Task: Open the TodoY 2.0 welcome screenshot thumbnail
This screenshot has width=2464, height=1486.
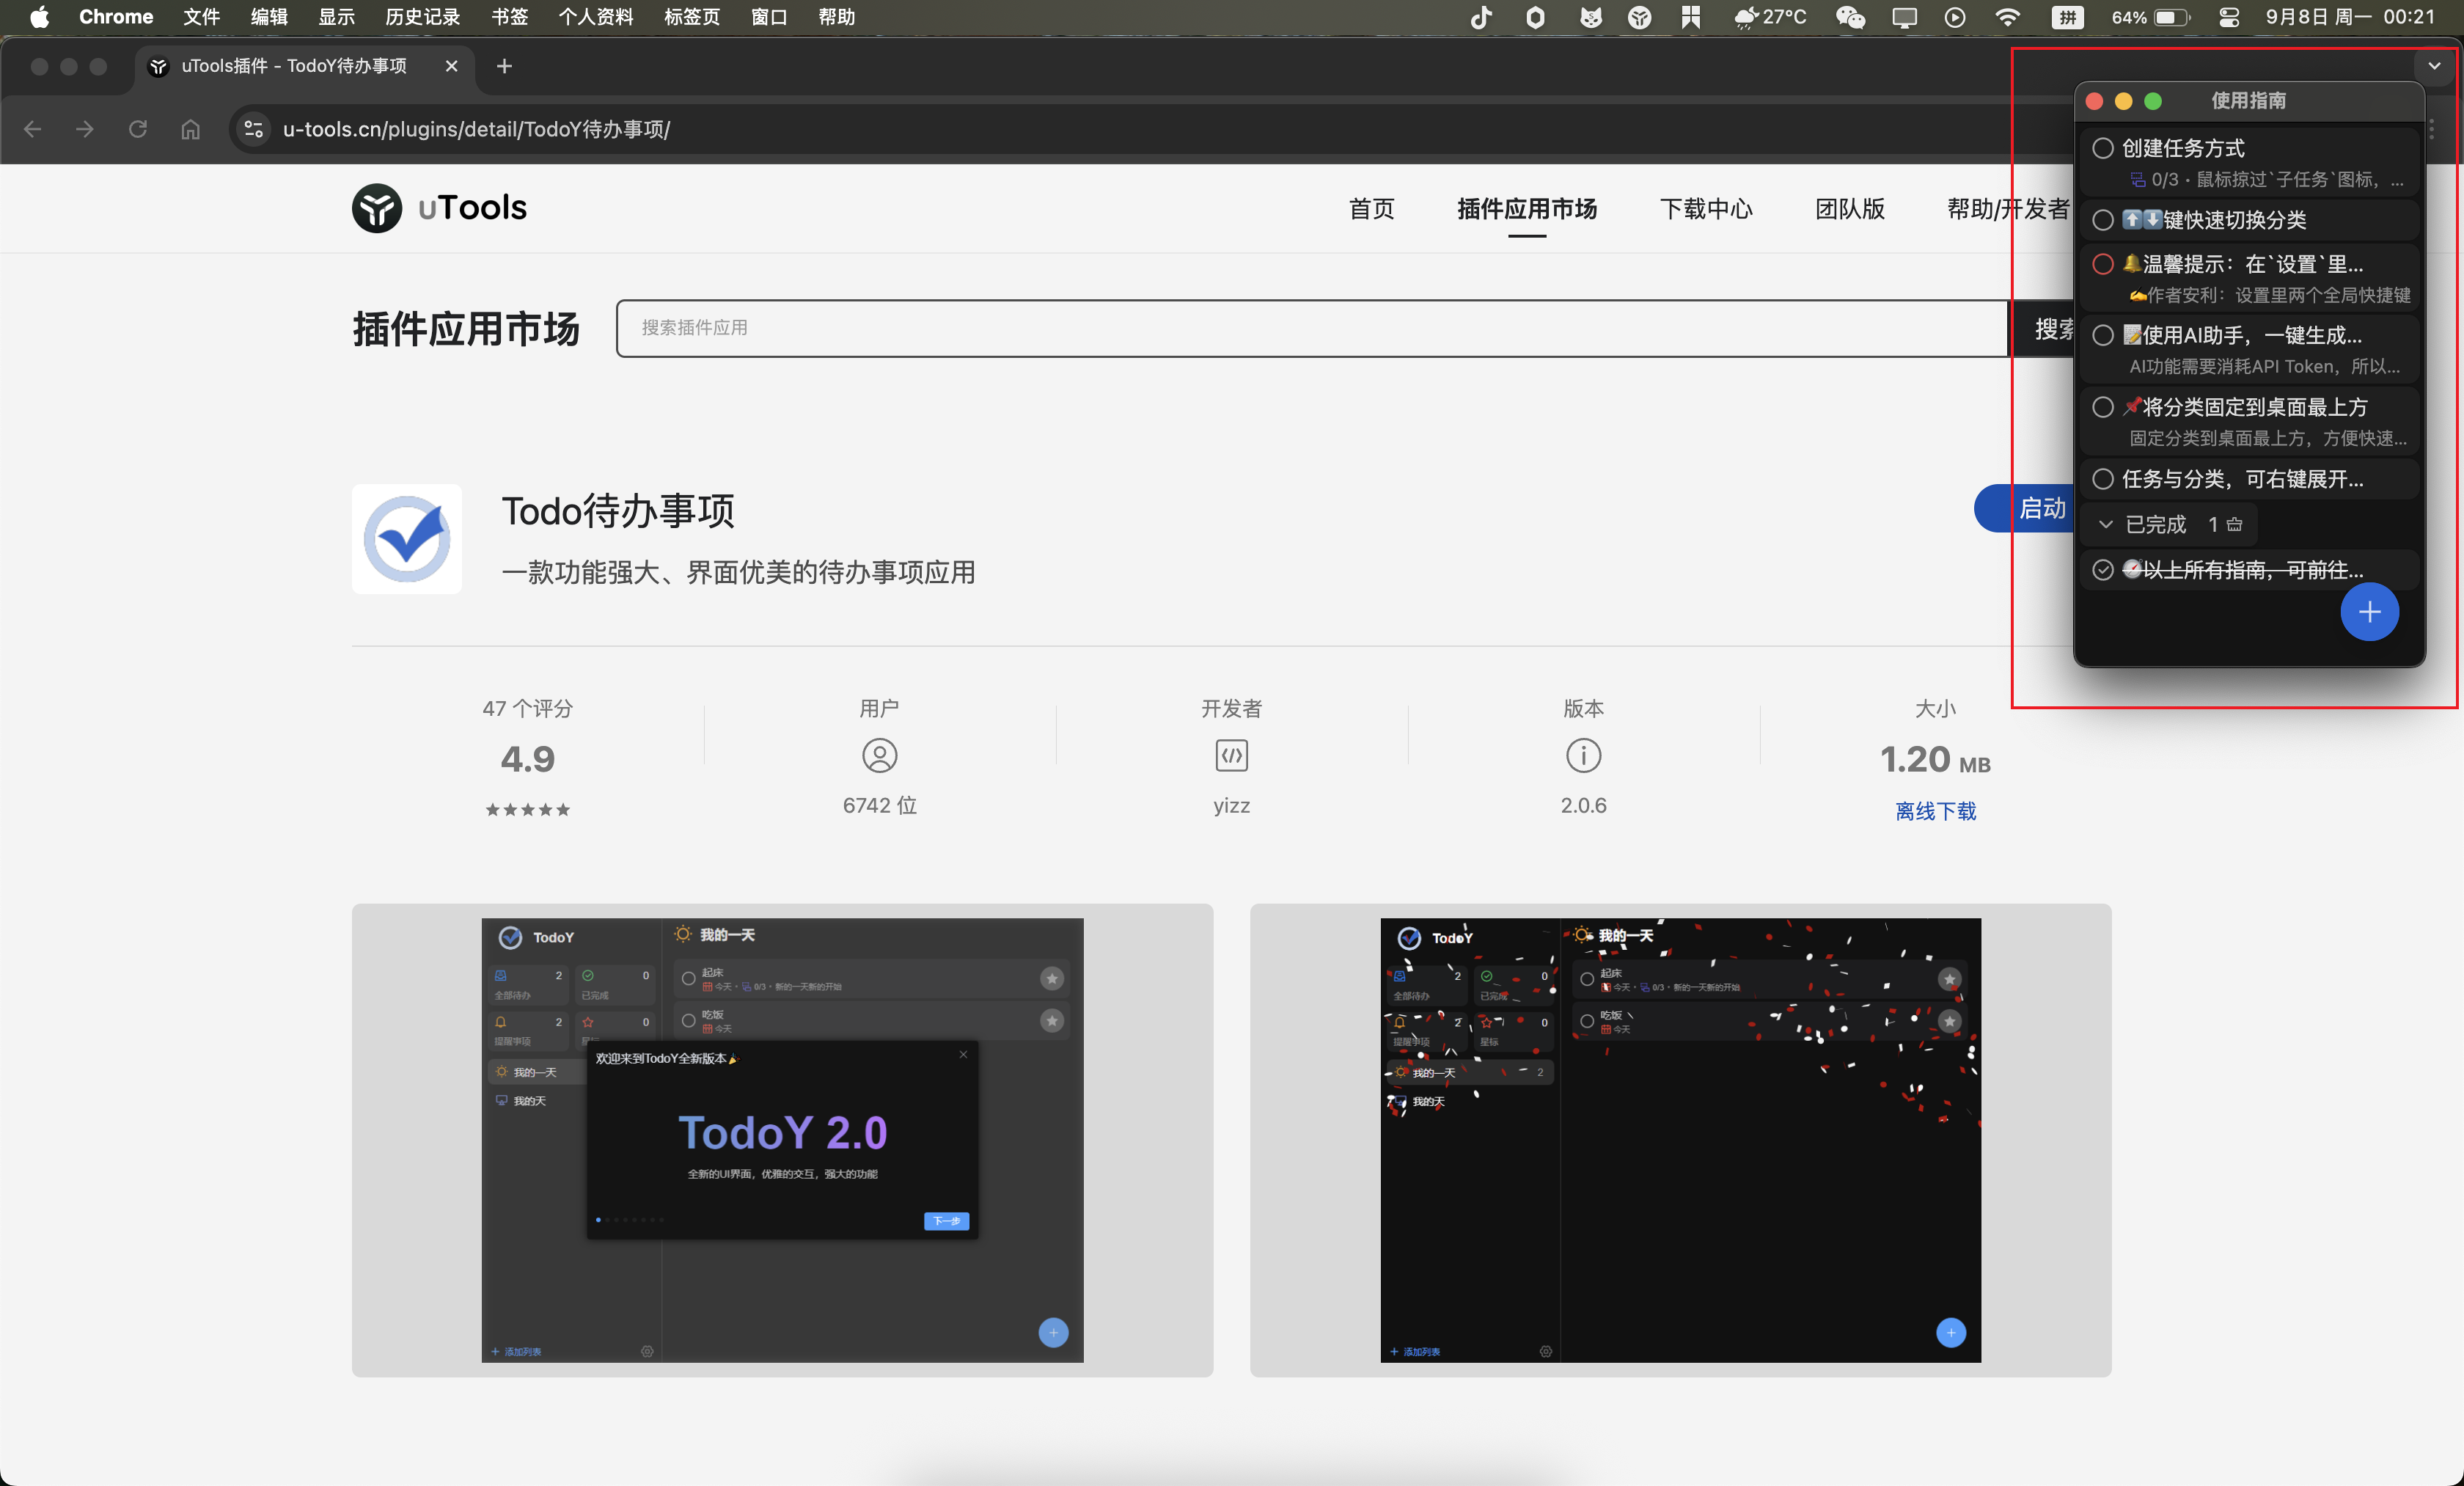Action: coord(782,1140)
